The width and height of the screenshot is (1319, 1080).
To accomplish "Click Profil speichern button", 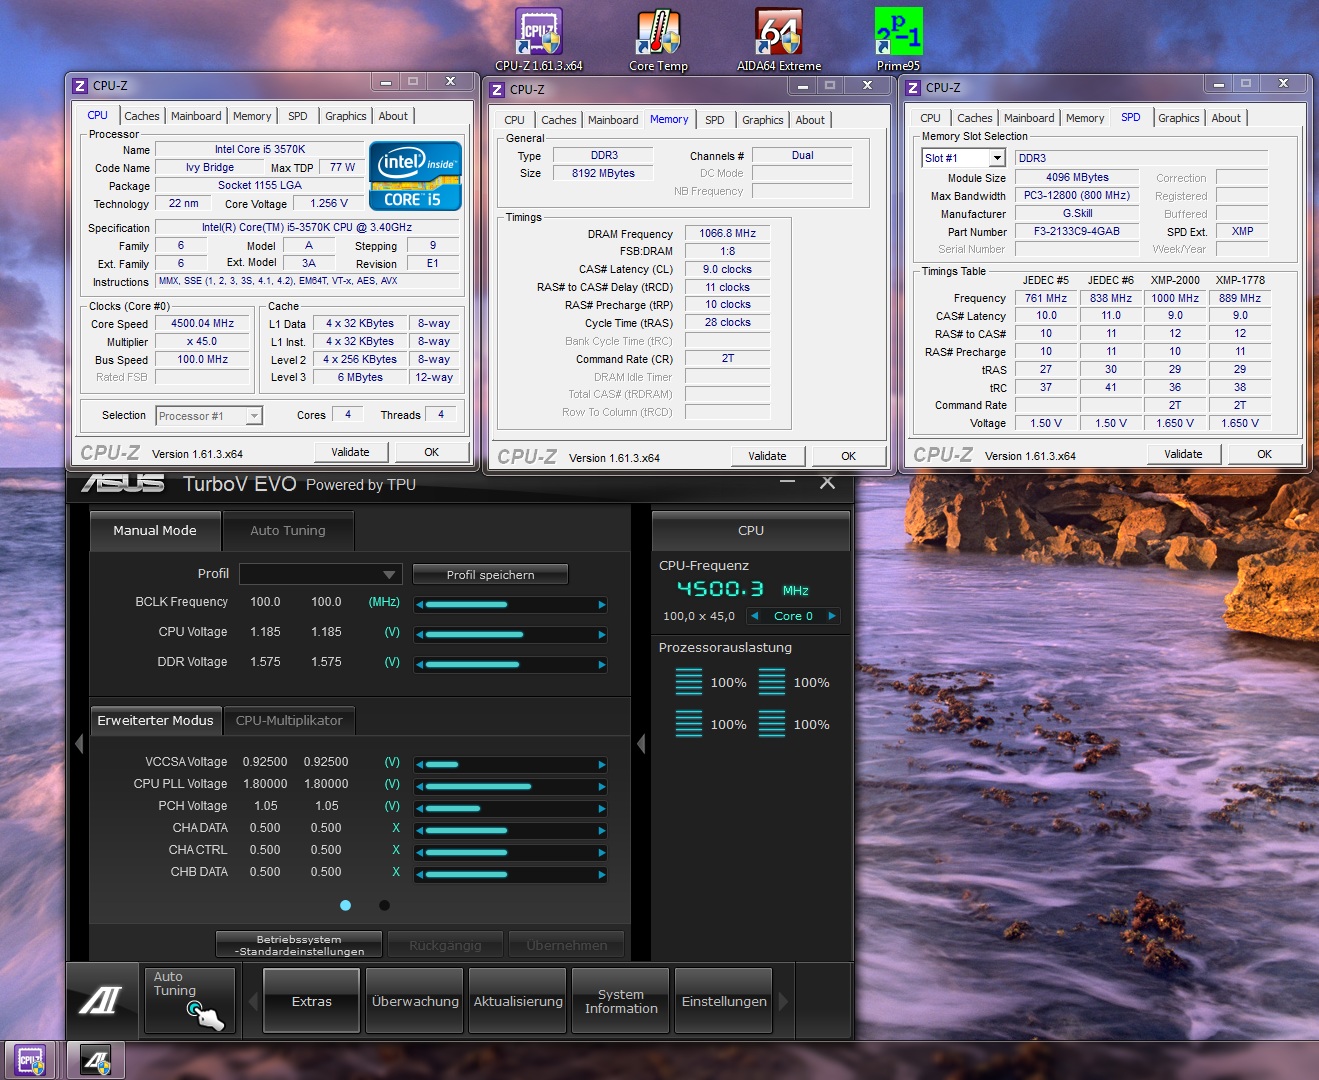I will pyautogui.click(x=490, y=575).
